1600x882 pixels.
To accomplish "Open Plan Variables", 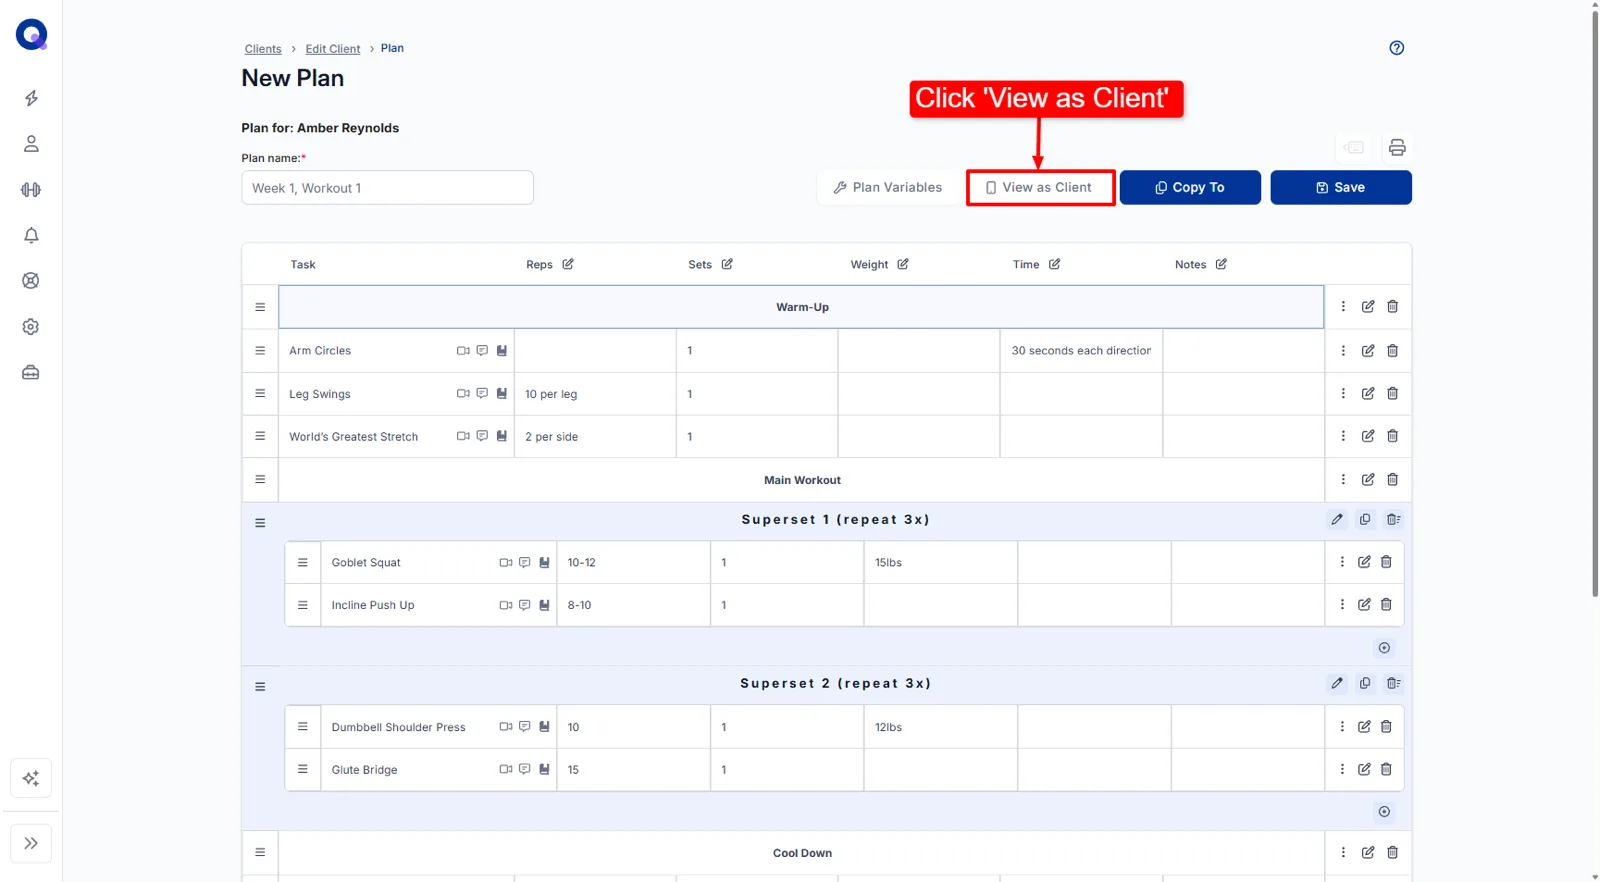I will (x=888, y=187).
